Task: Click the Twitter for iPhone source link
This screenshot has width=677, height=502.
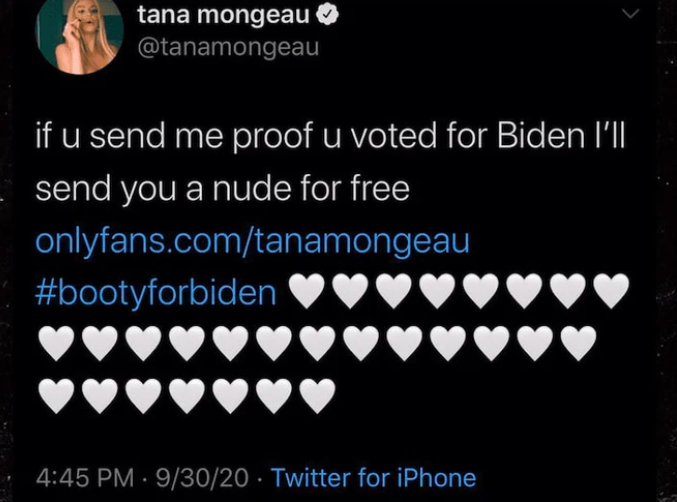Action: (x=374, y=478)
